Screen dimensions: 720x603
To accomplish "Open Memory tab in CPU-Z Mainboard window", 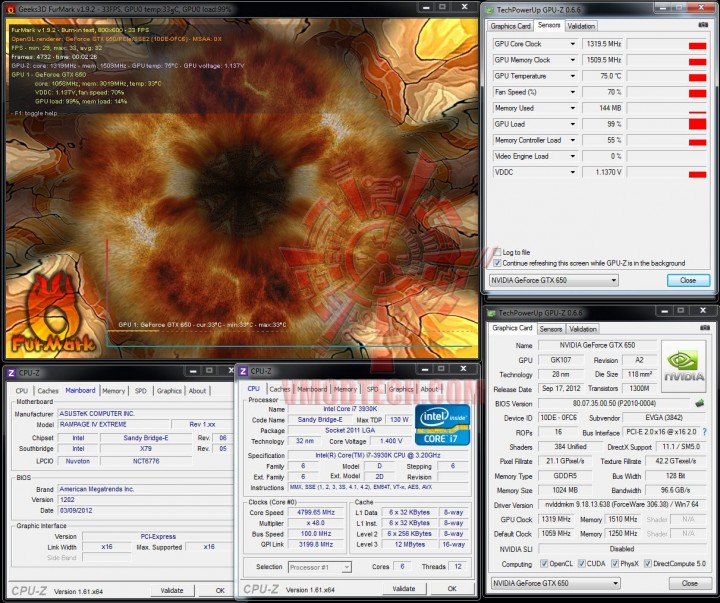I will (113, 391).
